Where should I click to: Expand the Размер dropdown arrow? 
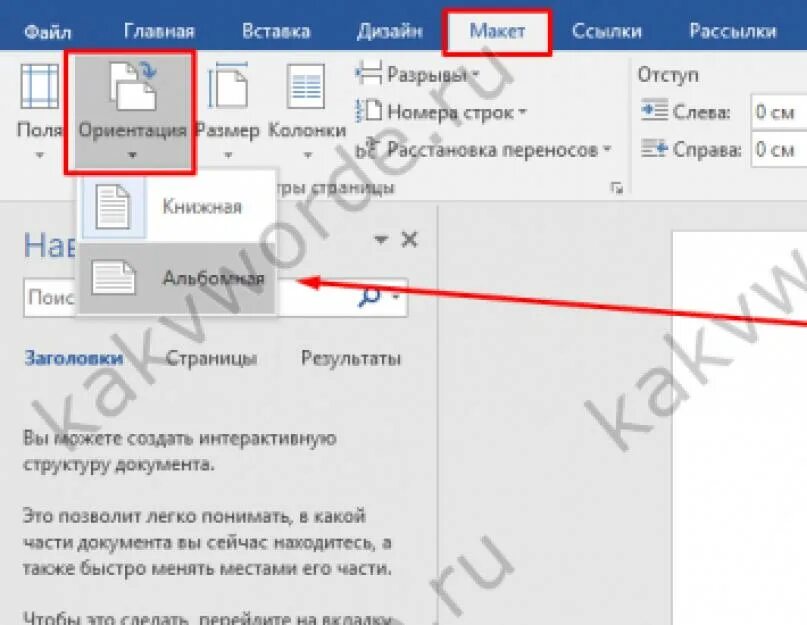pyautogui.click(x=228, y=154)
